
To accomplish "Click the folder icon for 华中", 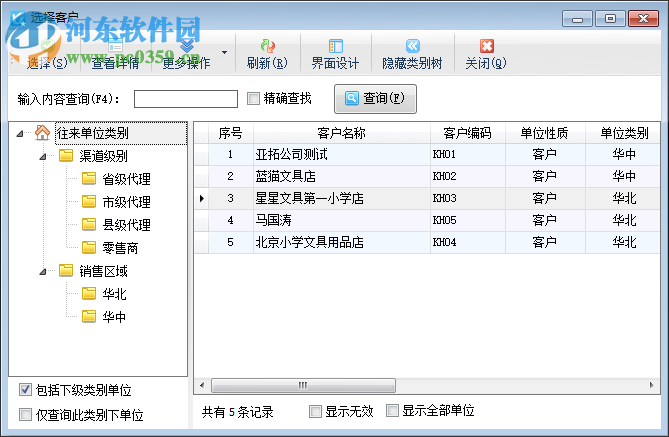I will click(89, 316).
